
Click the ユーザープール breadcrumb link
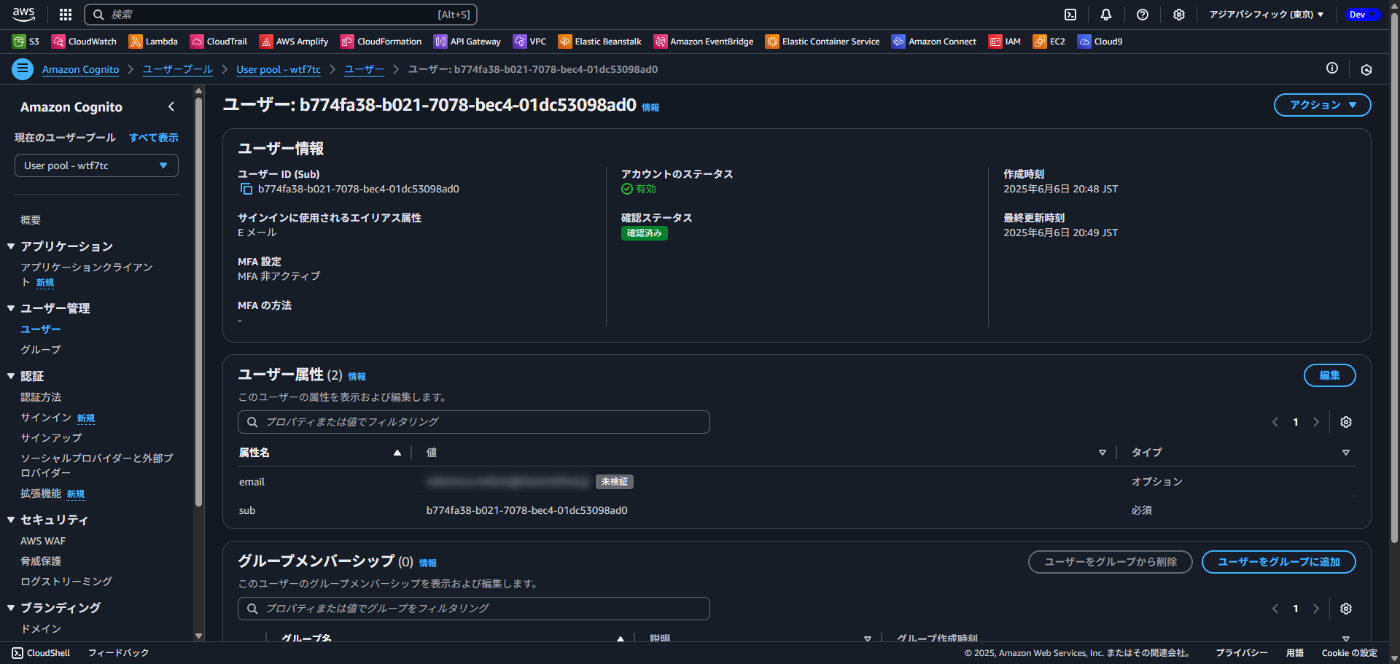tap(178, 70)
